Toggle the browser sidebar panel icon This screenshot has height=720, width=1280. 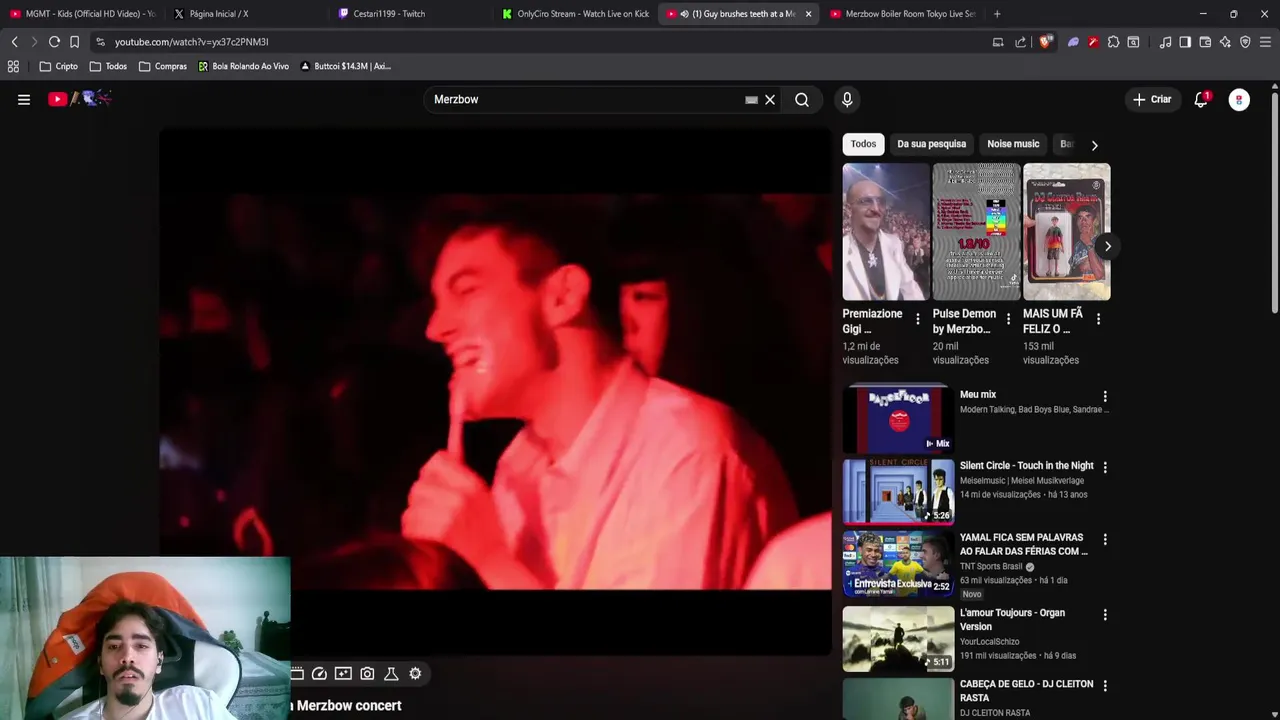tap(1185, 42)
